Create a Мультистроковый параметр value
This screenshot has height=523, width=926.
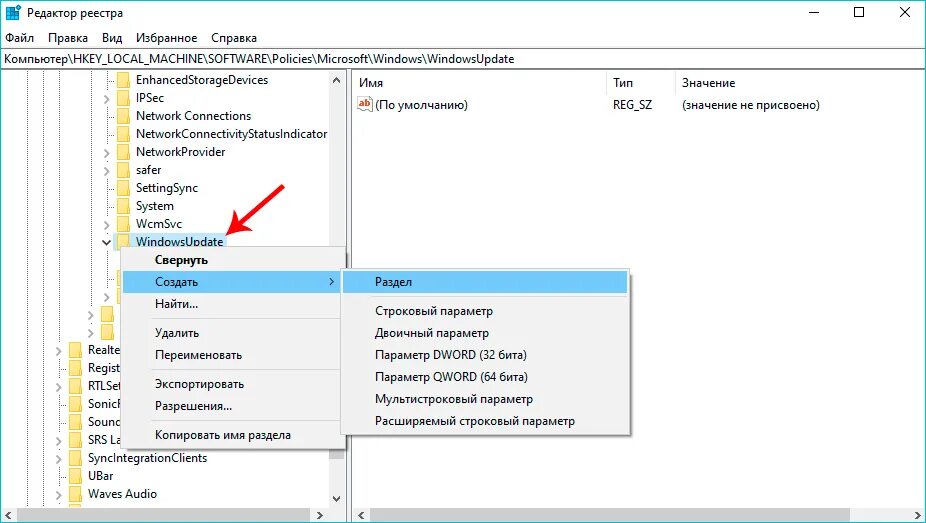pos(485,399)
